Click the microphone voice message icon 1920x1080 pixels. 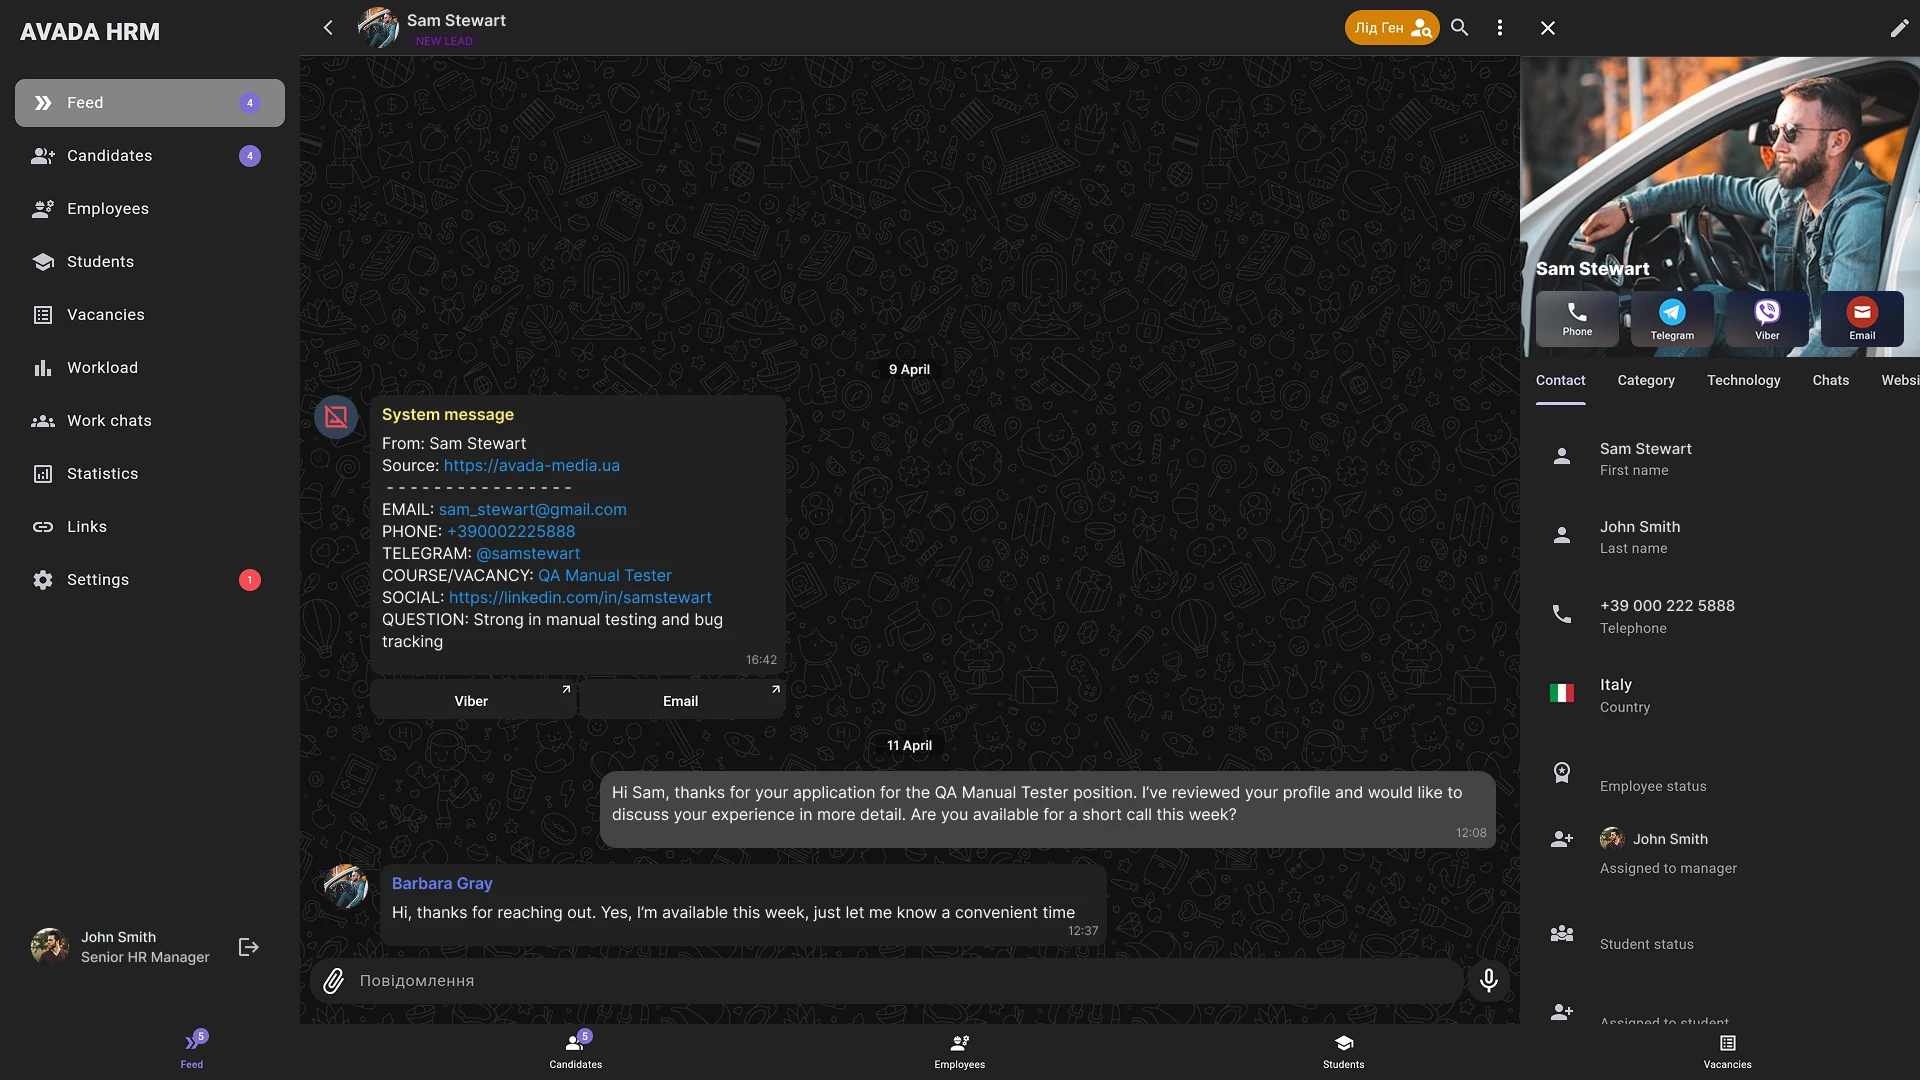coord(1488,980)
